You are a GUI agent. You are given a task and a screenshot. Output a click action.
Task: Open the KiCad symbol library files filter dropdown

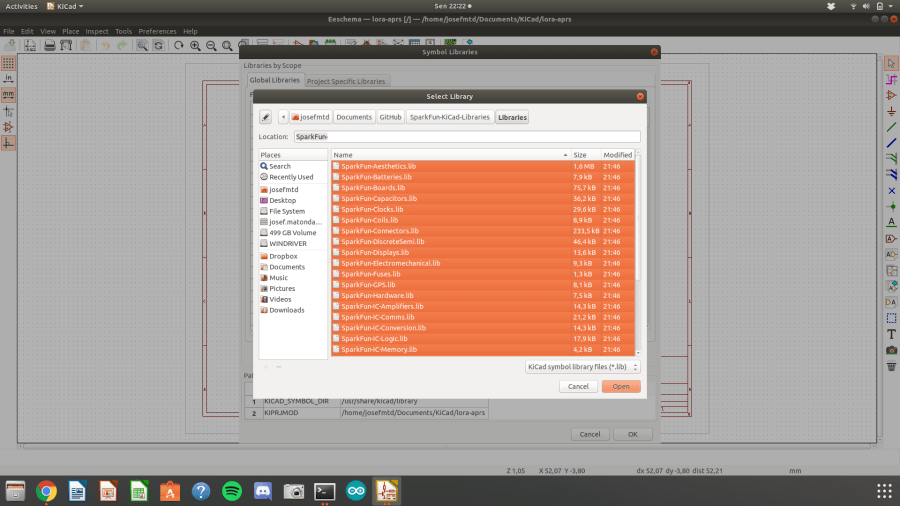tap(582, 367)
